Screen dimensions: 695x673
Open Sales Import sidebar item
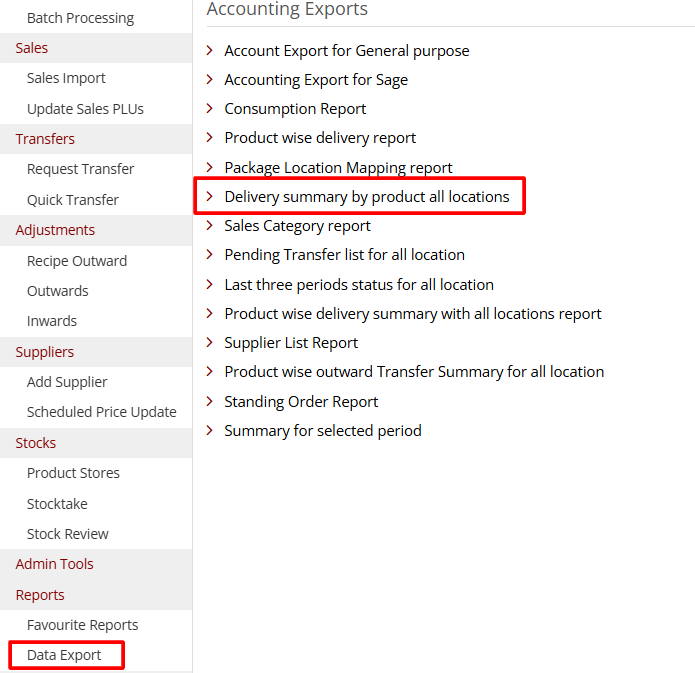click(66, 78)
